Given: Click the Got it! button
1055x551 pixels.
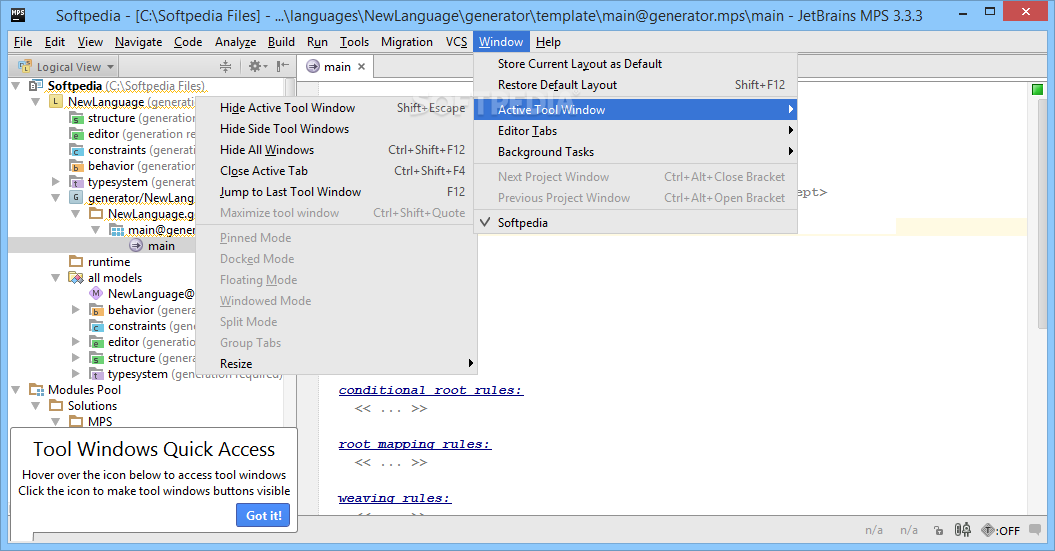Looking at the screenshot, I should 263,515.
